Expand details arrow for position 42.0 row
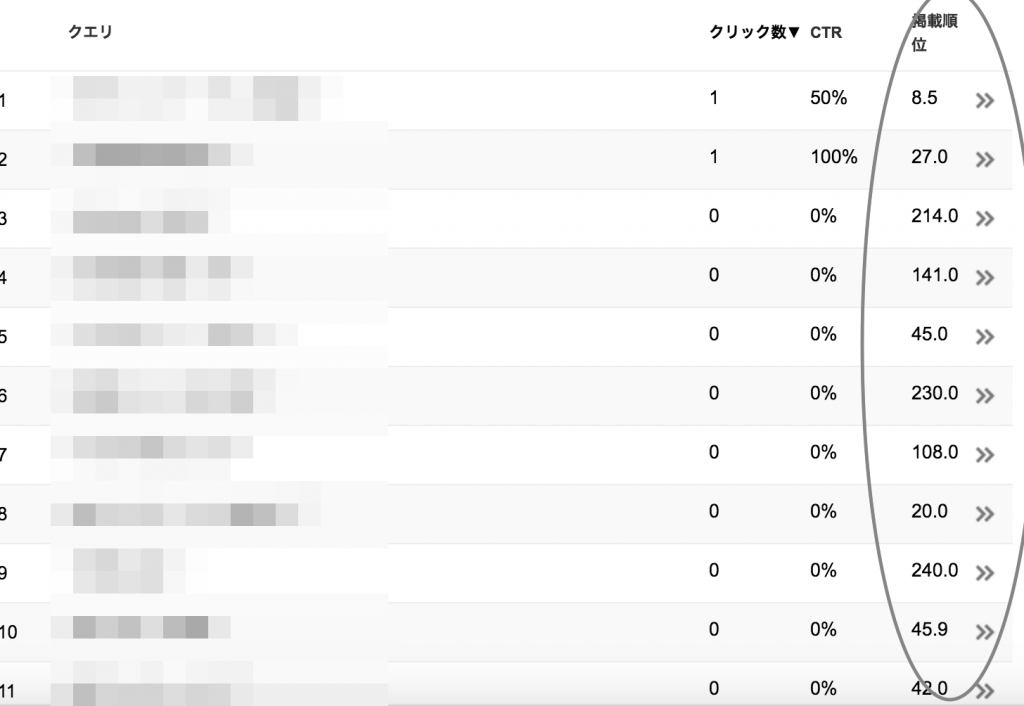 985,690
